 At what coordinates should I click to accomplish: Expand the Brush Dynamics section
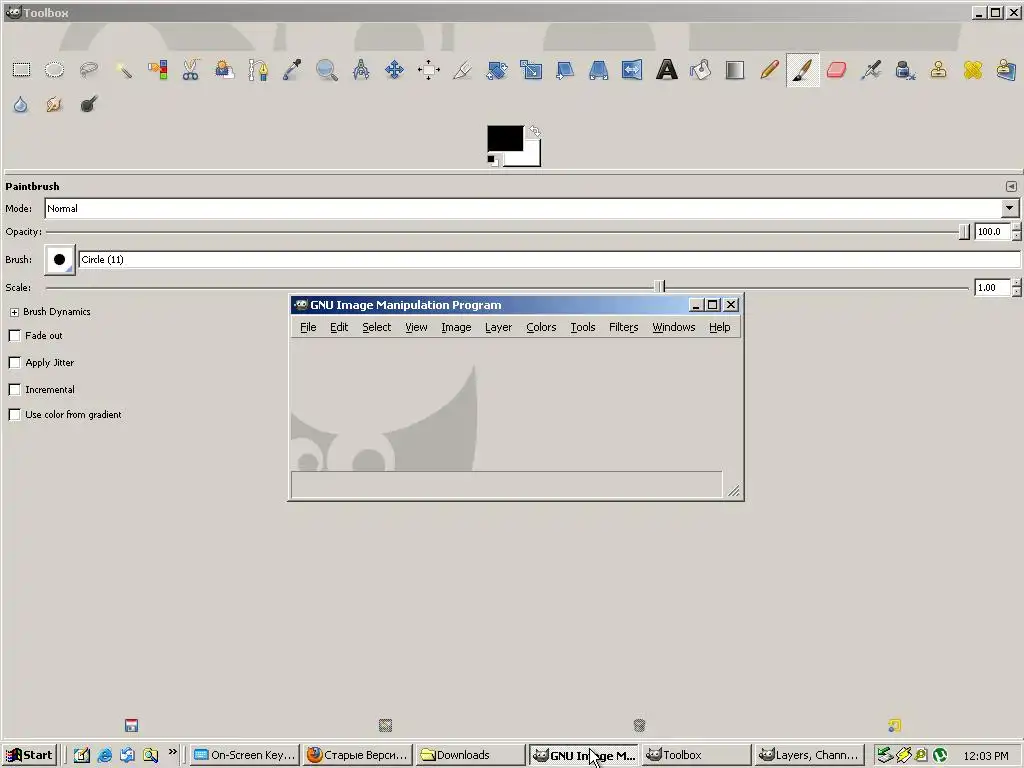(14, 312)
